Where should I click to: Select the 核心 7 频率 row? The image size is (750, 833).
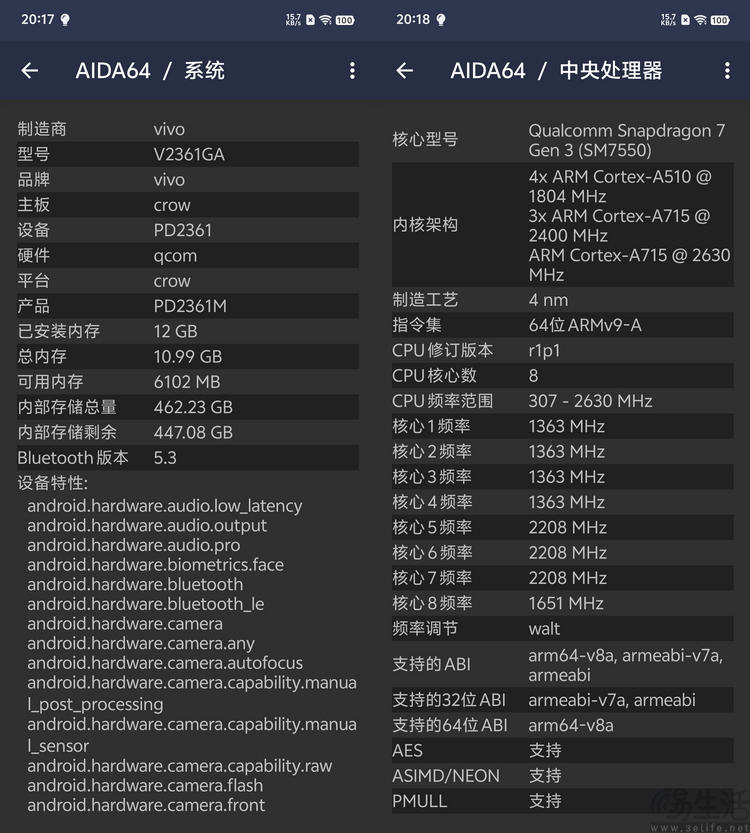(x=562, y=578)
